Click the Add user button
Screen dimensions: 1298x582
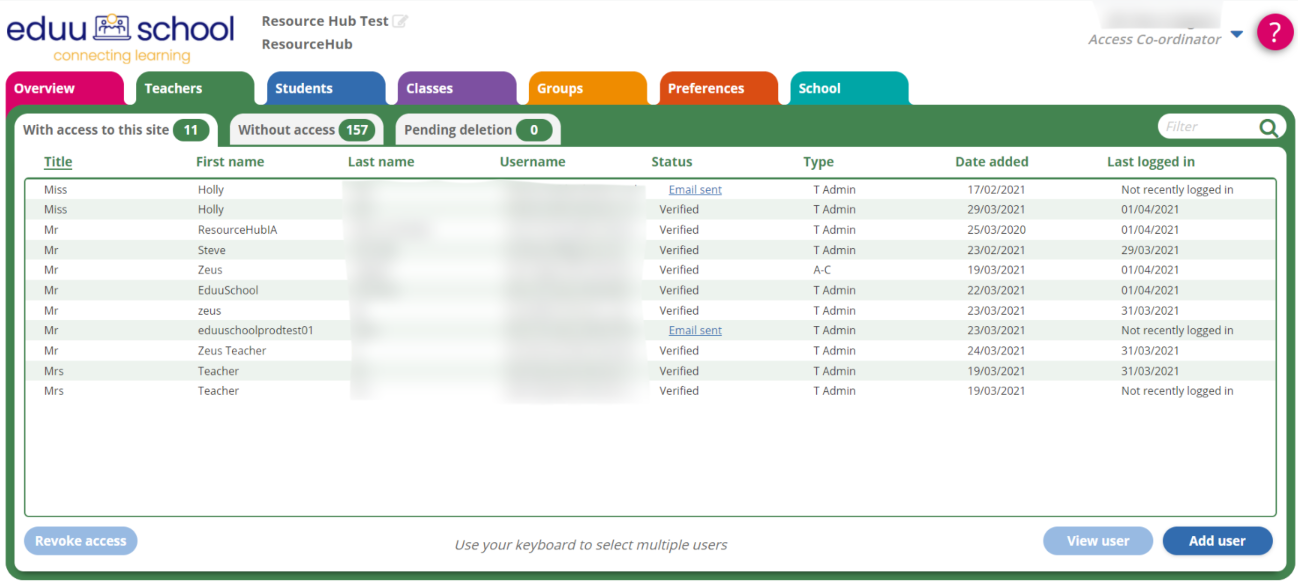(1217, 541)
